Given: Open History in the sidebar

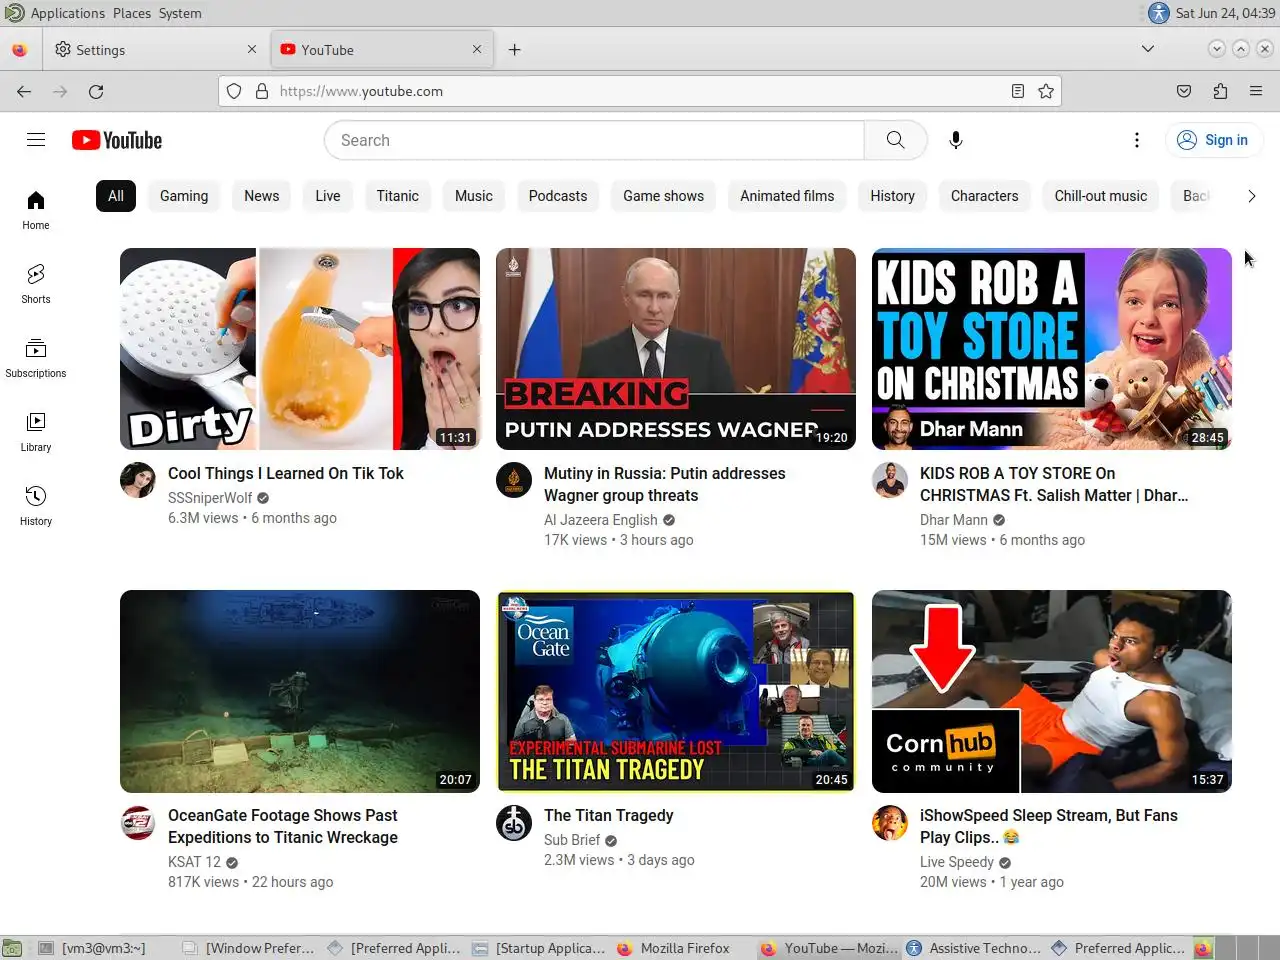Looking at the screenshot, I should [x=36, y=506].
